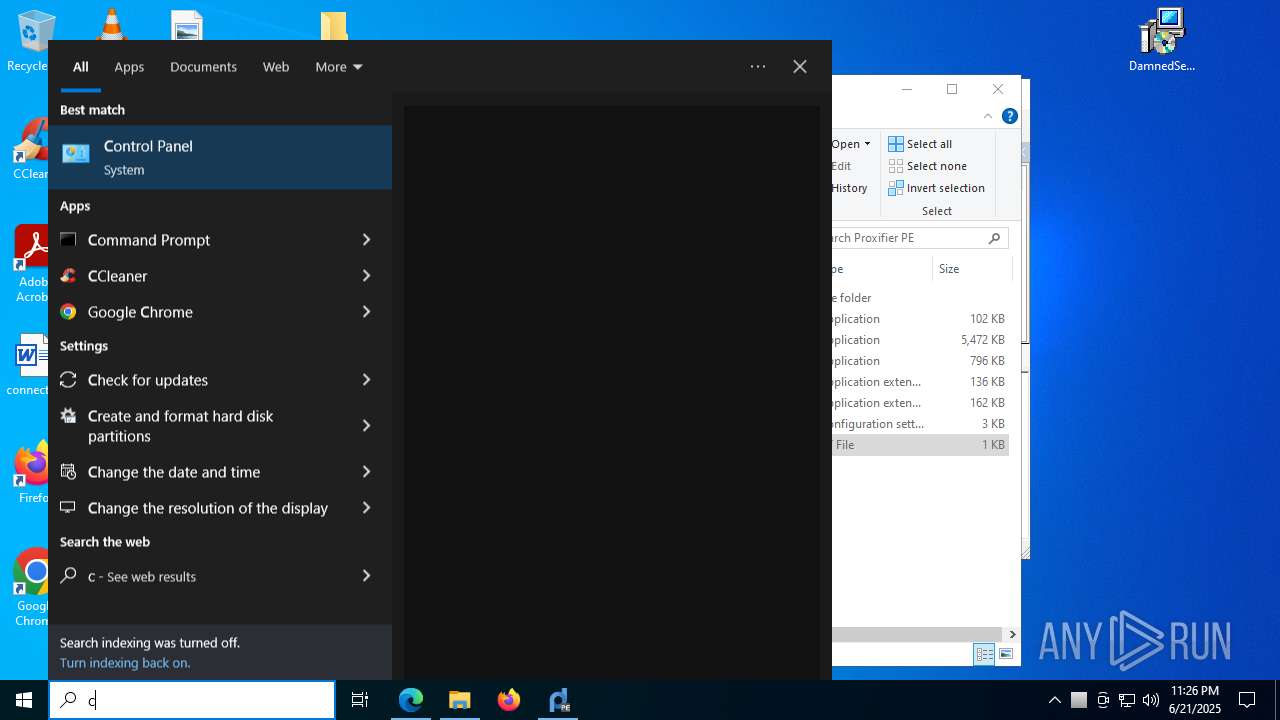Open the notification center icon
This screenshot has width=1280, height=720.
coord(1247,700)
